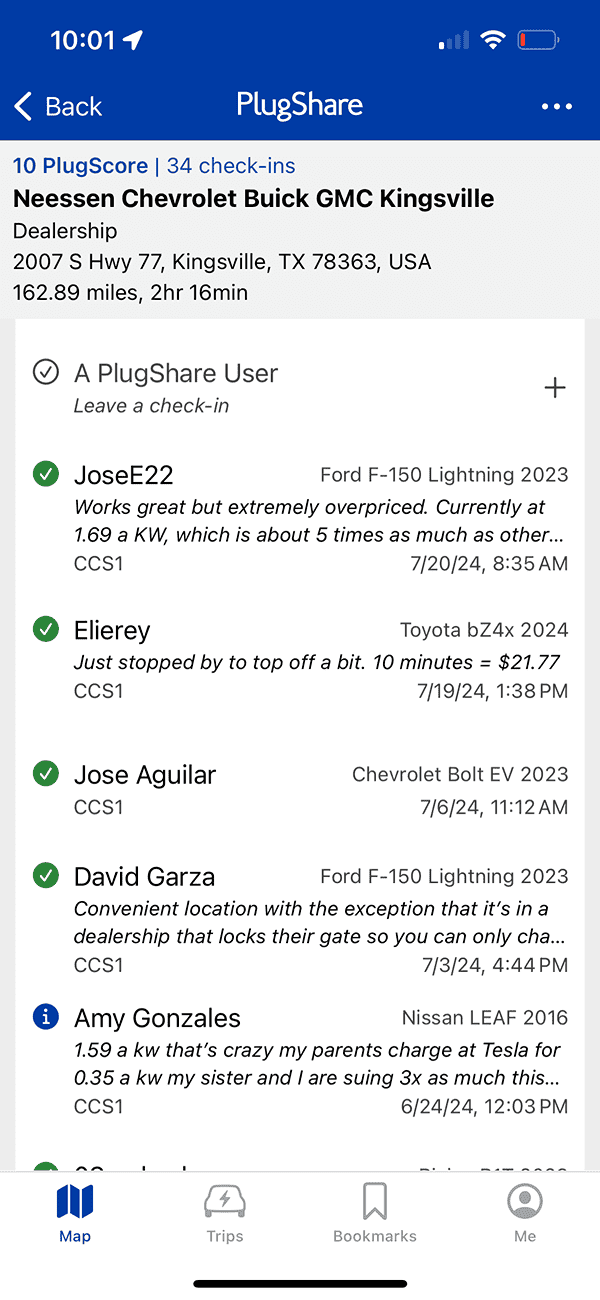Open the Map tab

click(x=75, y=1213)
